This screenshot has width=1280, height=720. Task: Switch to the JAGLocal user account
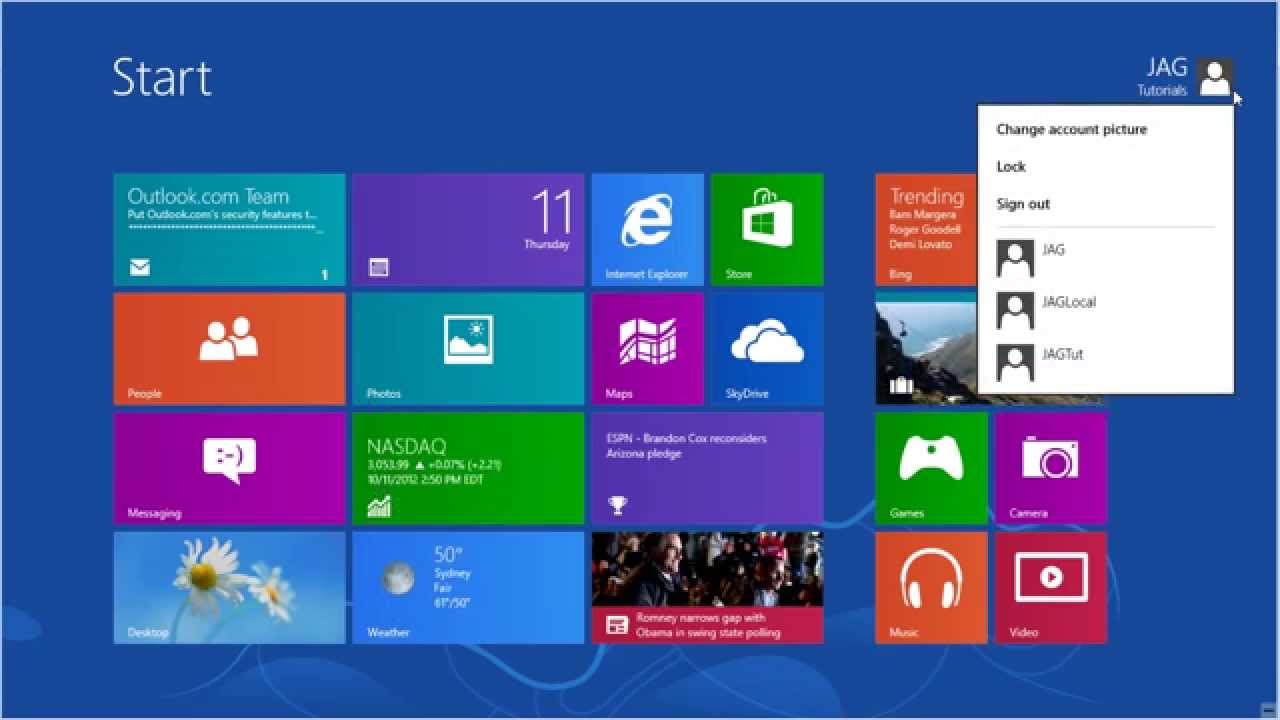(x=1105, y=310)
